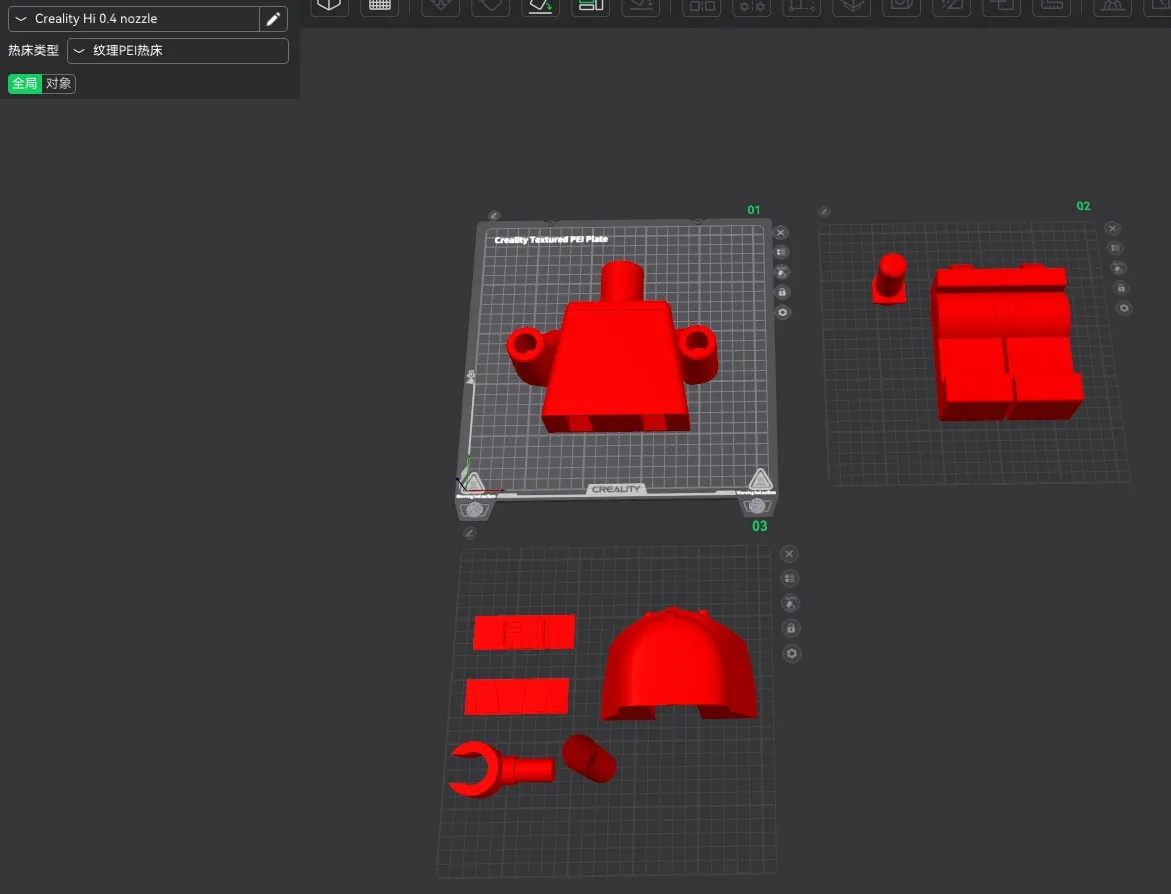Toggle the lock on plate 02
1171x894 pixels.
(1121, 288)
